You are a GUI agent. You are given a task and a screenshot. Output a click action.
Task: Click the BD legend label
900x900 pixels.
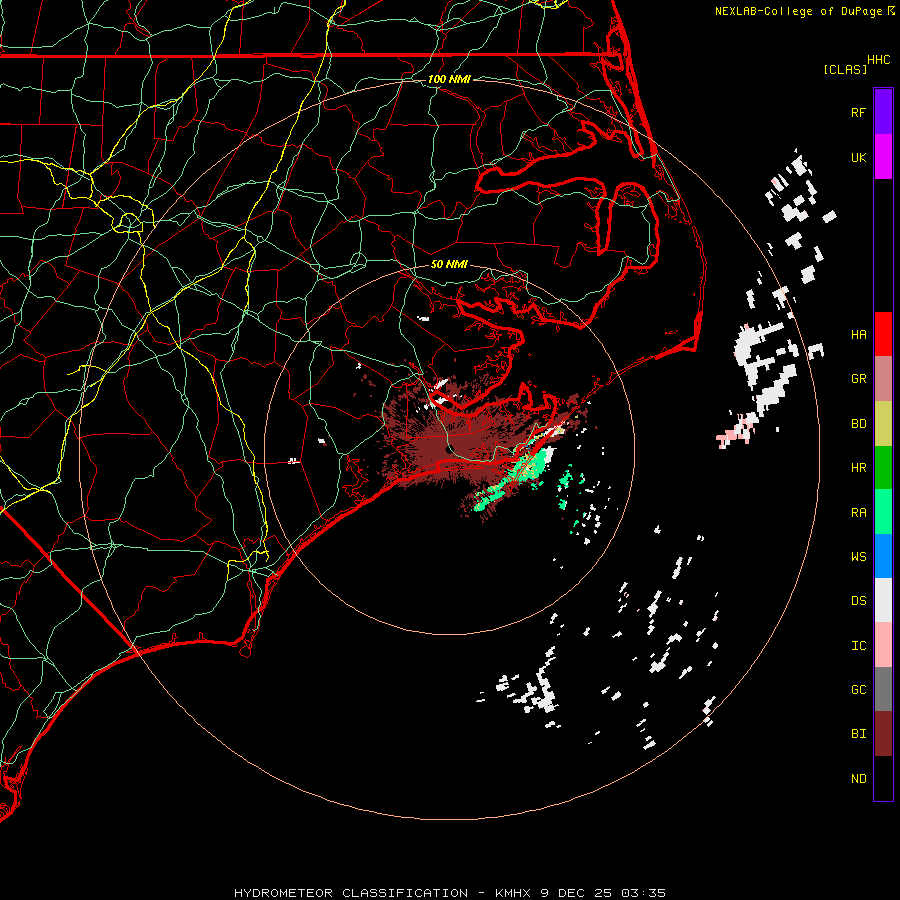click(x=859, y=424)
